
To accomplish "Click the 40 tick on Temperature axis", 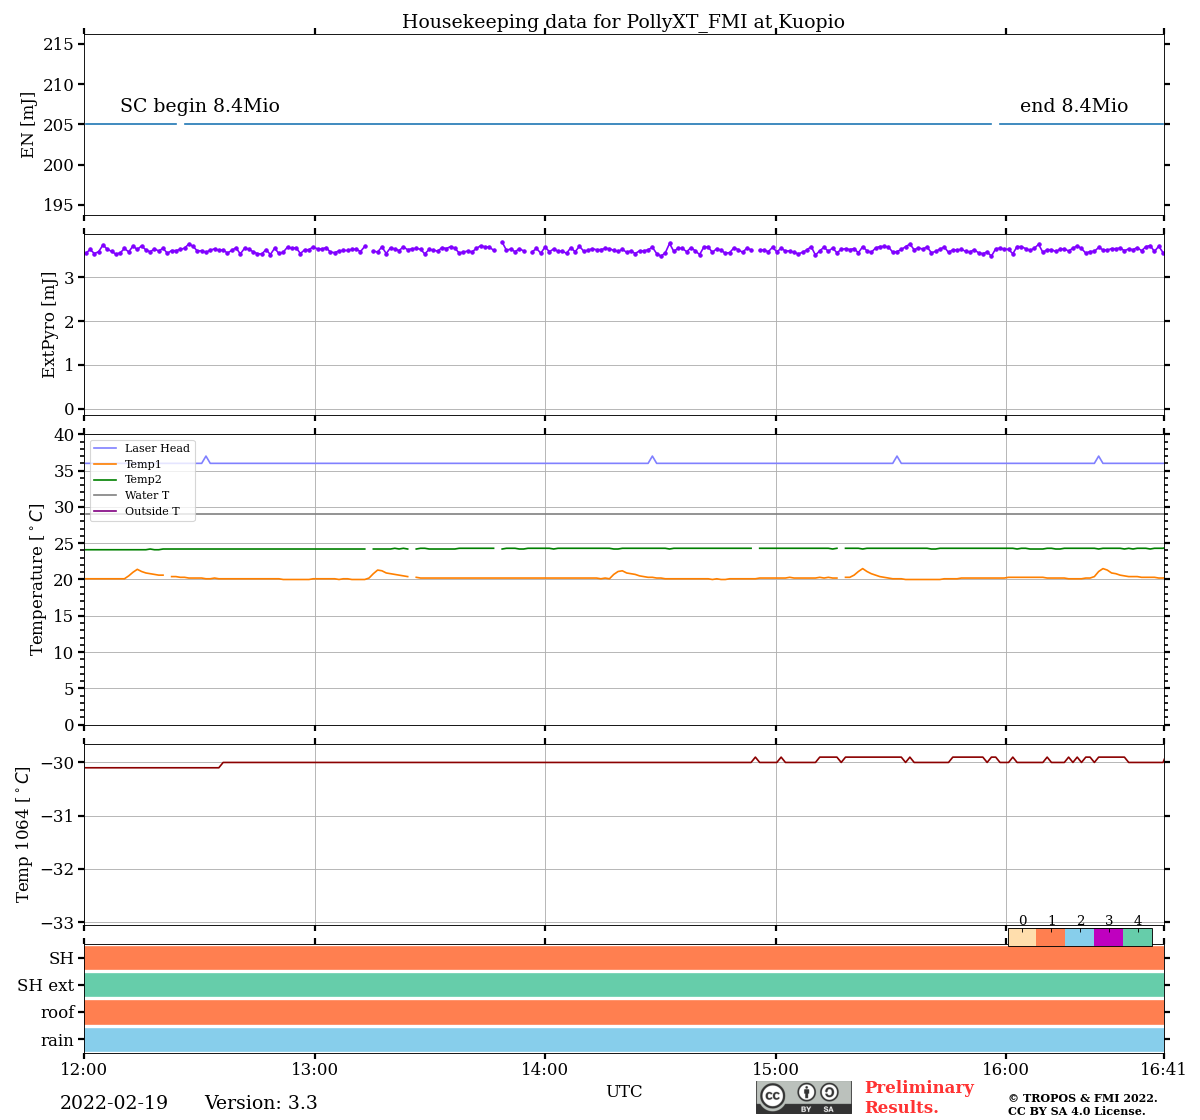I will [x=64, y=435].
